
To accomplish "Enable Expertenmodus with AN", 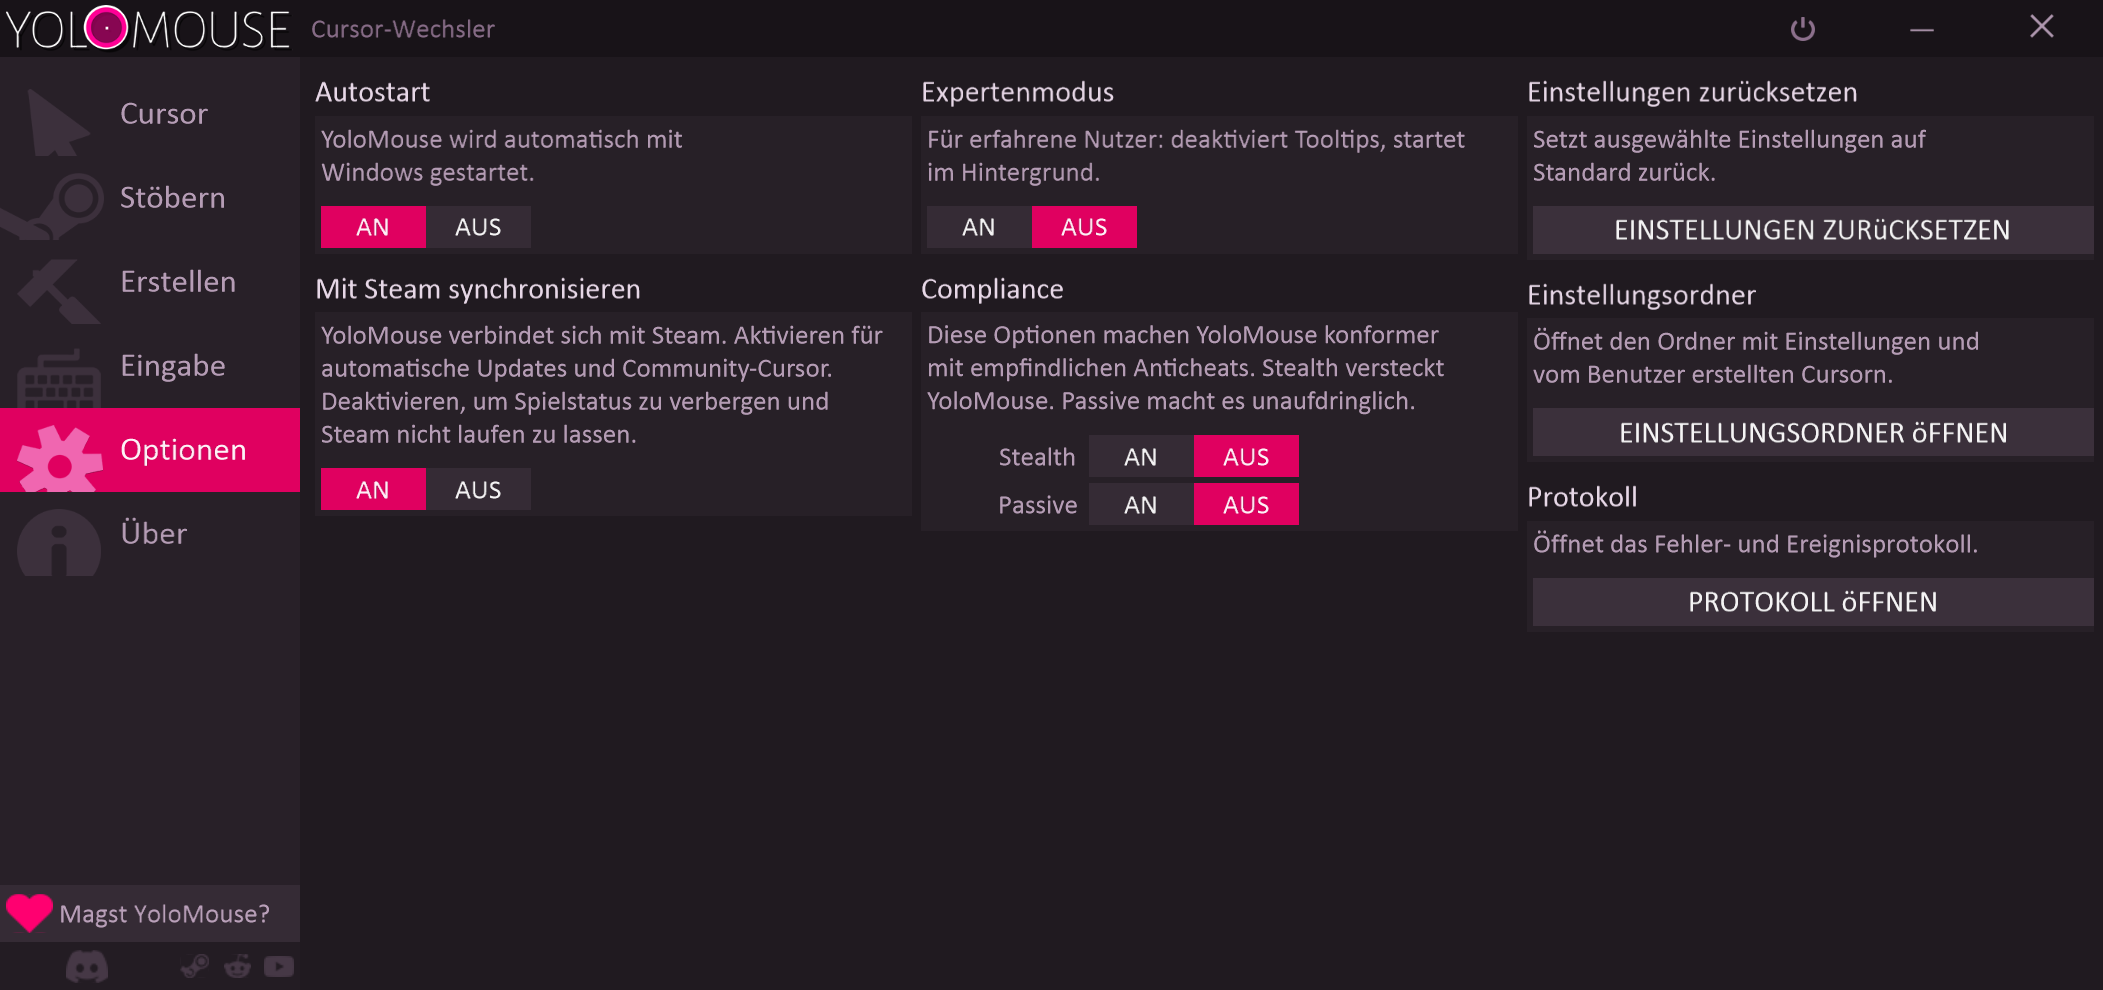I will pyautogui.click(x=978, y=227).
